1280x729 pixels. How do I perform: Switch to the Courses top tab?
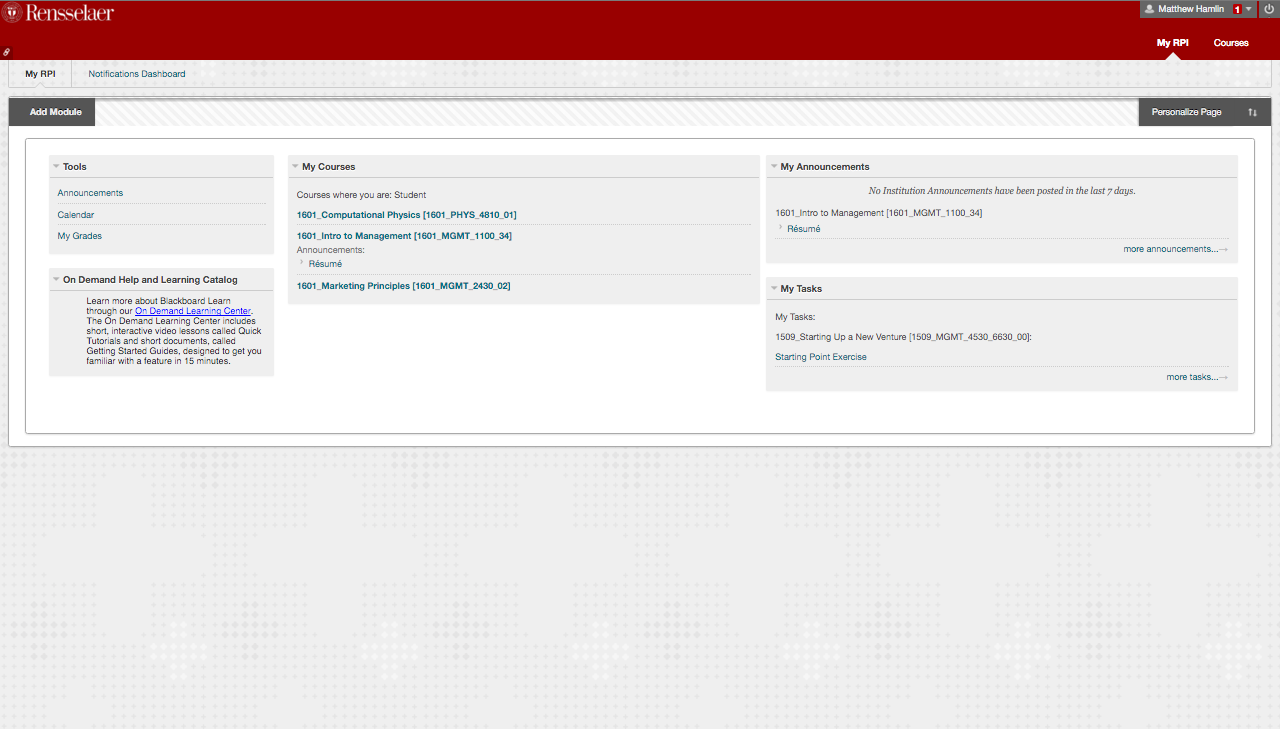(x=1231, y=43)
